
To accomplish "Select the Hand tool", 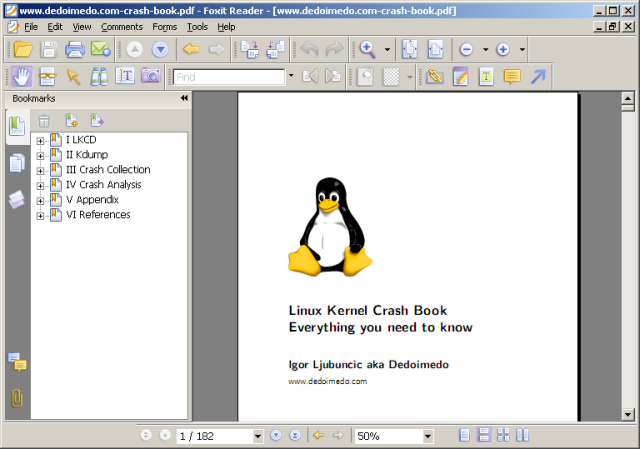I will [21, 76].
